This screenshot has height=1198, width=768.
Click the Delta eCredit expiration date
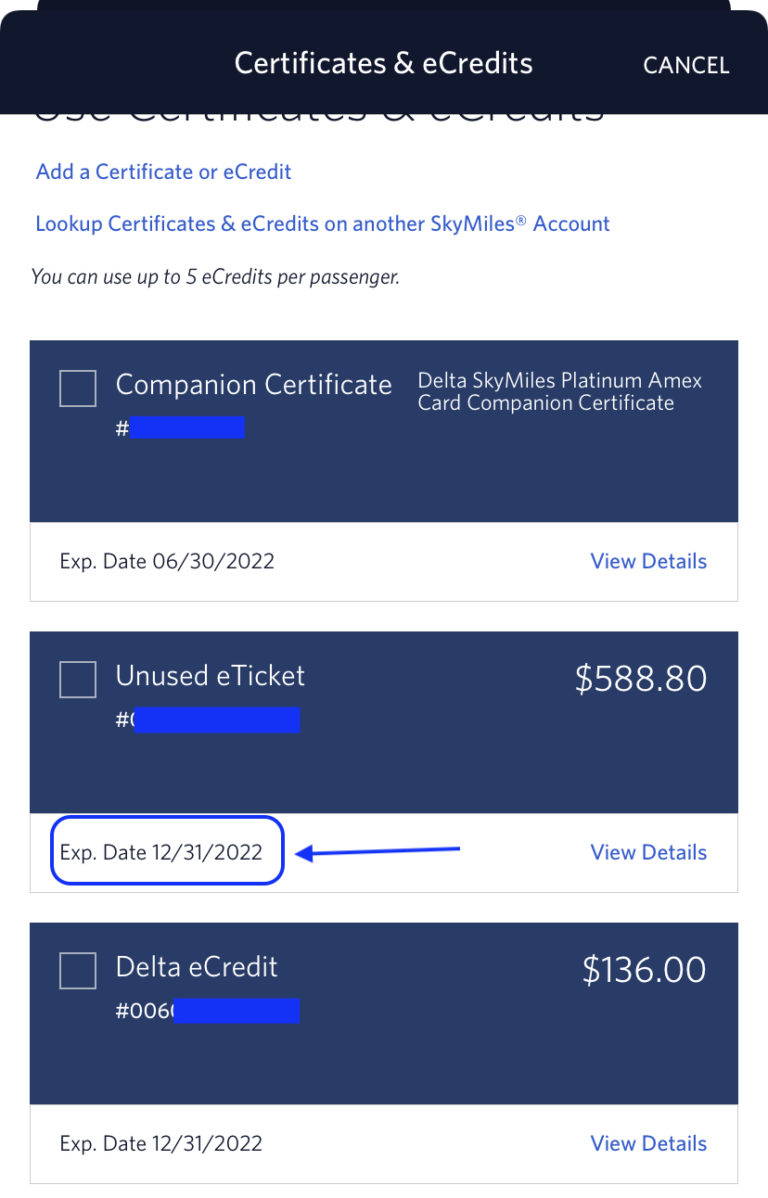pyautogui.click(x=160, y=1143)
